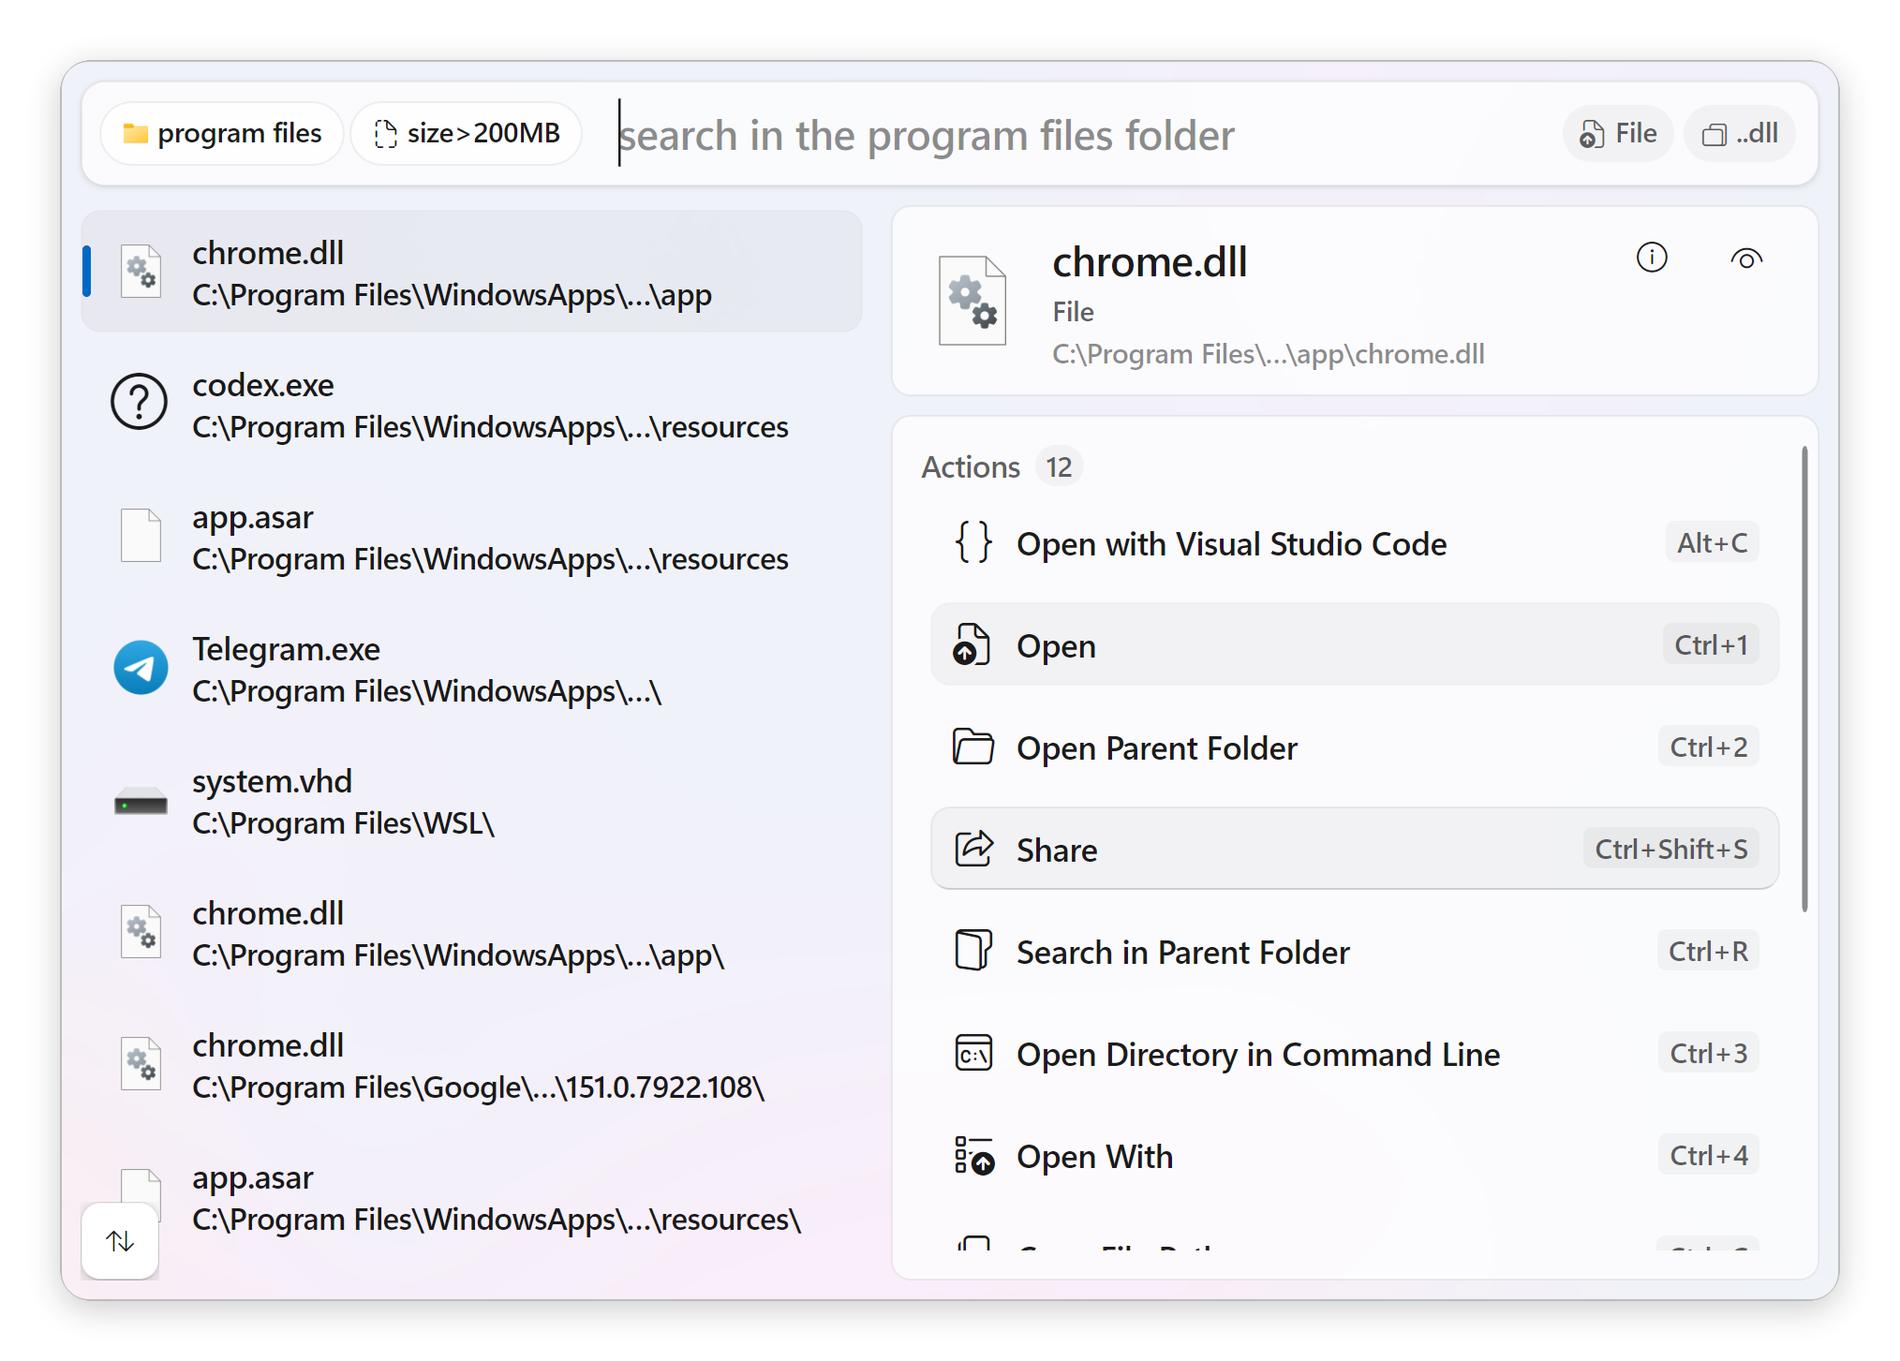Select chrome.dll in Google 151.0.7922.108 folder
Viewport: 1900px width, 1361px height.
pos(472,1065)
